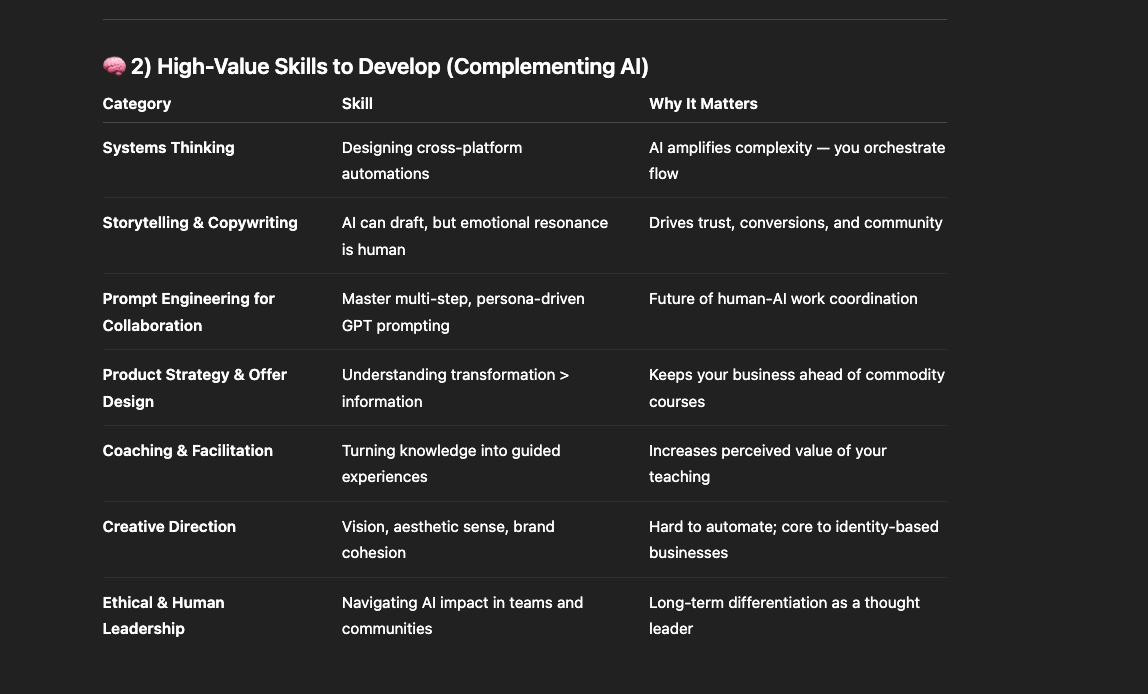Click the 'Category' column header
The height and width of the screenshot is (694, 1148).
pos(137,104)
